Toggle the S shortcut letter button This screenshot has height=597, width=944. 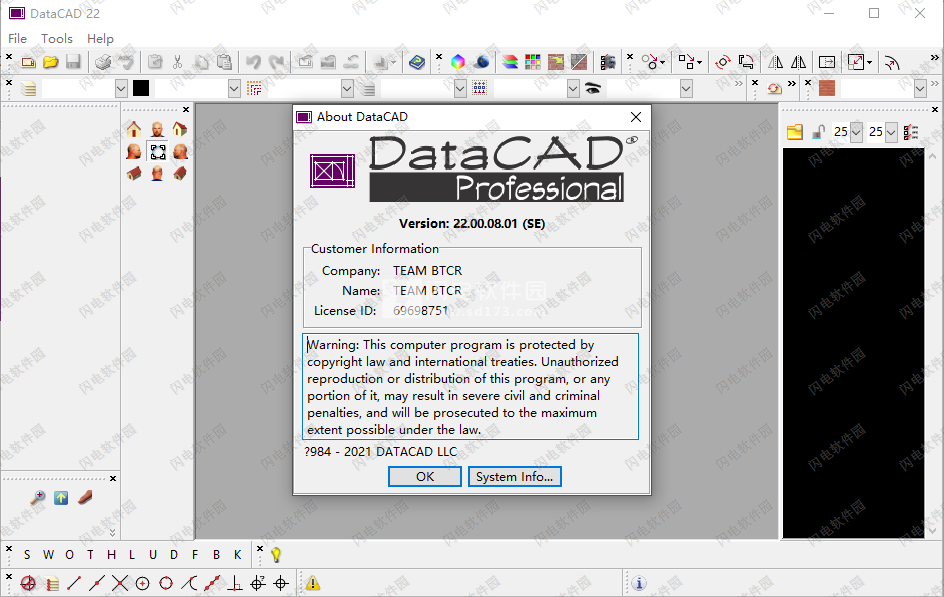tap(27, 555)
